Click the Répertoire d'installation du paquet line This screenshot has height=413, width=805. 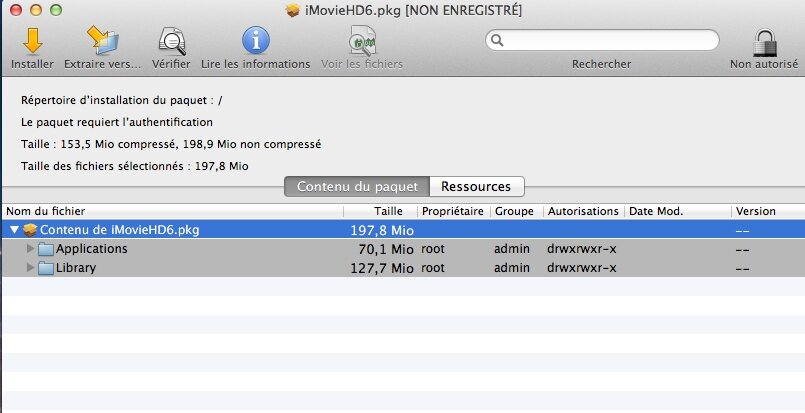click(x=122, y=100)
